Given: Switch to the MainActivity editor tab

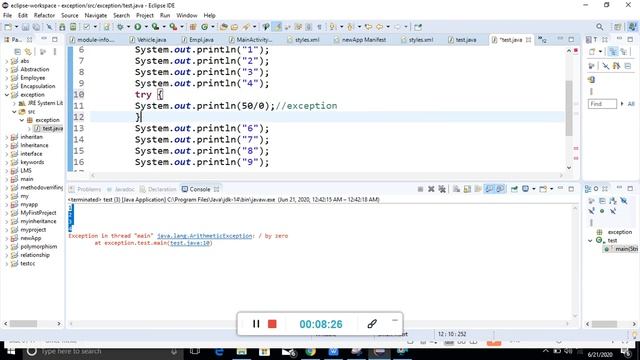Looking at the screenshot, I should [250, 40].
